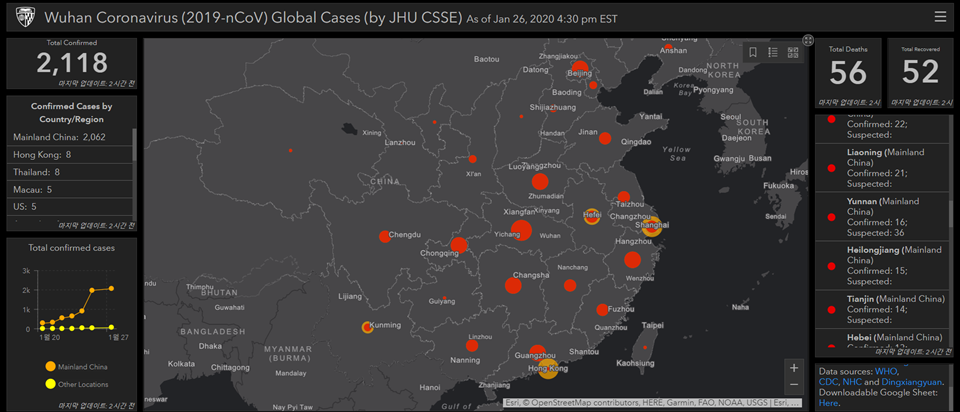The height and width of the screenshot is (412, 960).
Task: Open the Dingxiangyuan data source link
Action: pyautogui.click(x=912, y=382)
